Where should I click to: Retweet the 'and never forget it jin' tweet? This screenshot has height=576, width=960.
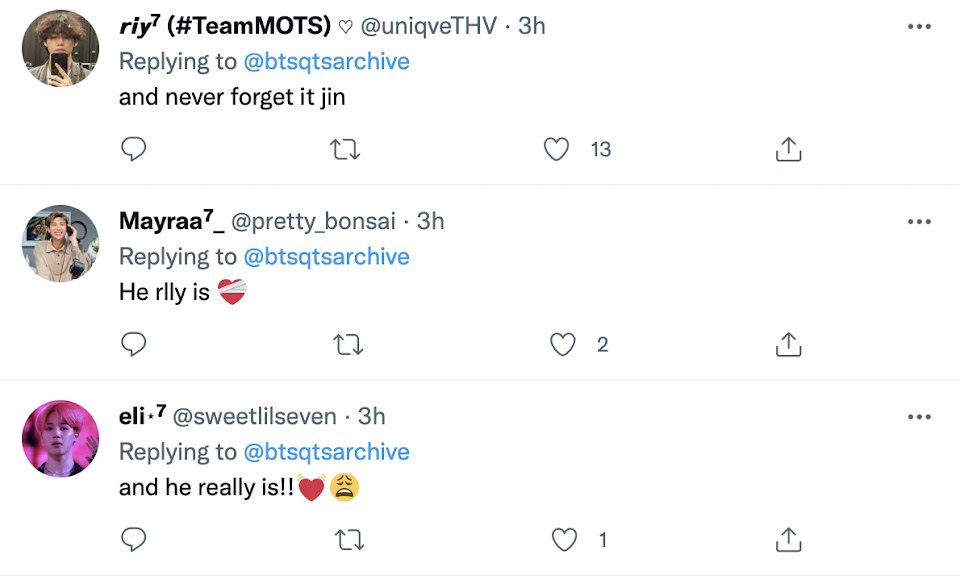tap(345, 150)
